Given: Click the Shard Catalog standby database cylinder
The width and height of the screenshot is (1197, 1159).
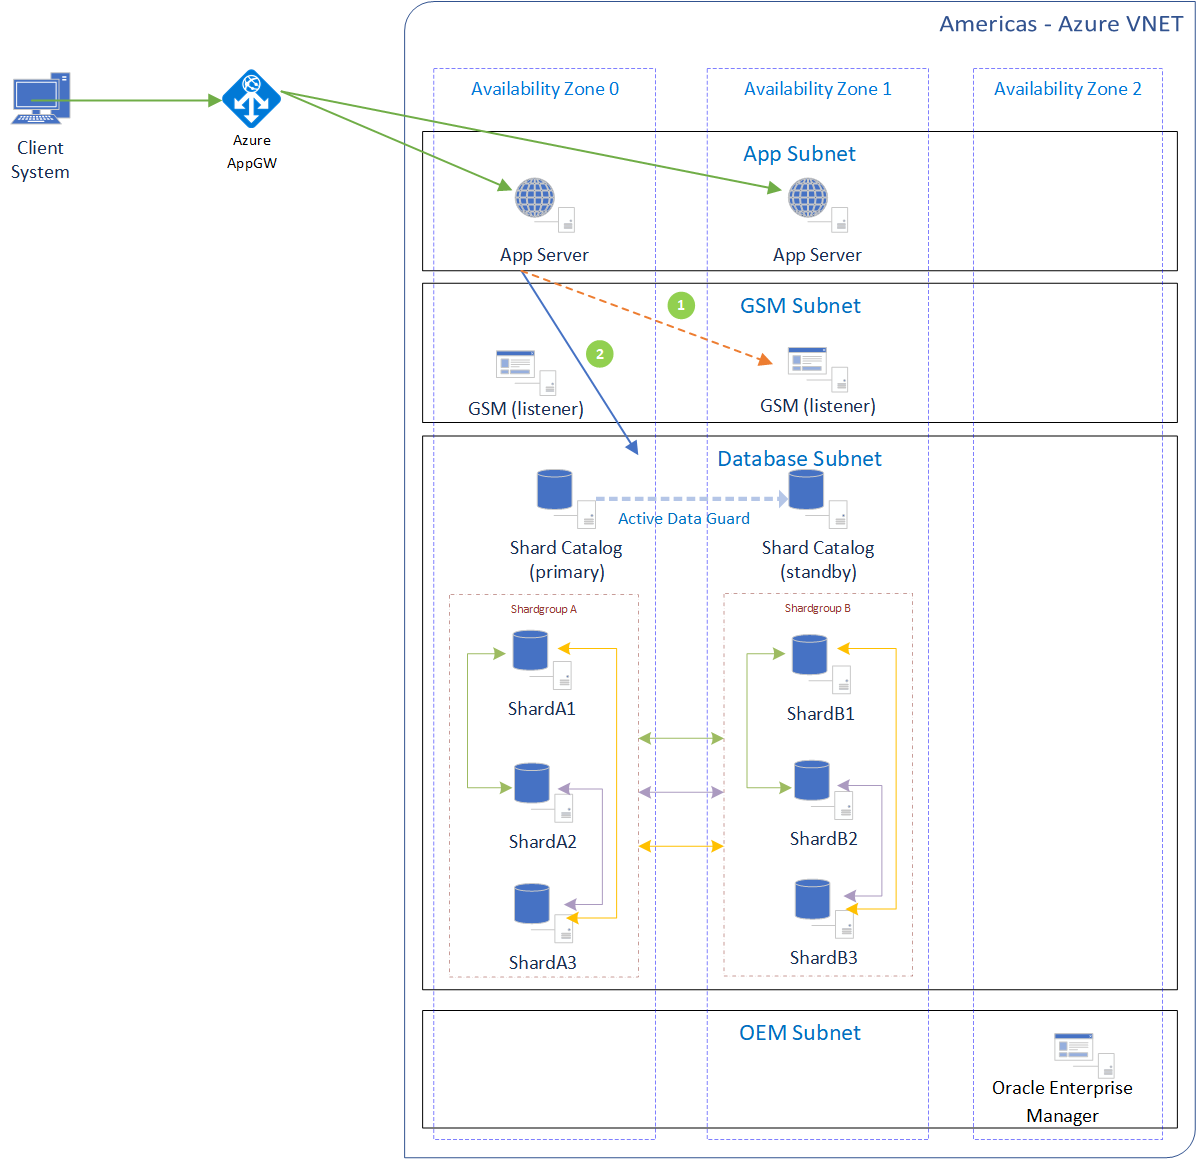Looking at the screenshot, I should [806, 489].
